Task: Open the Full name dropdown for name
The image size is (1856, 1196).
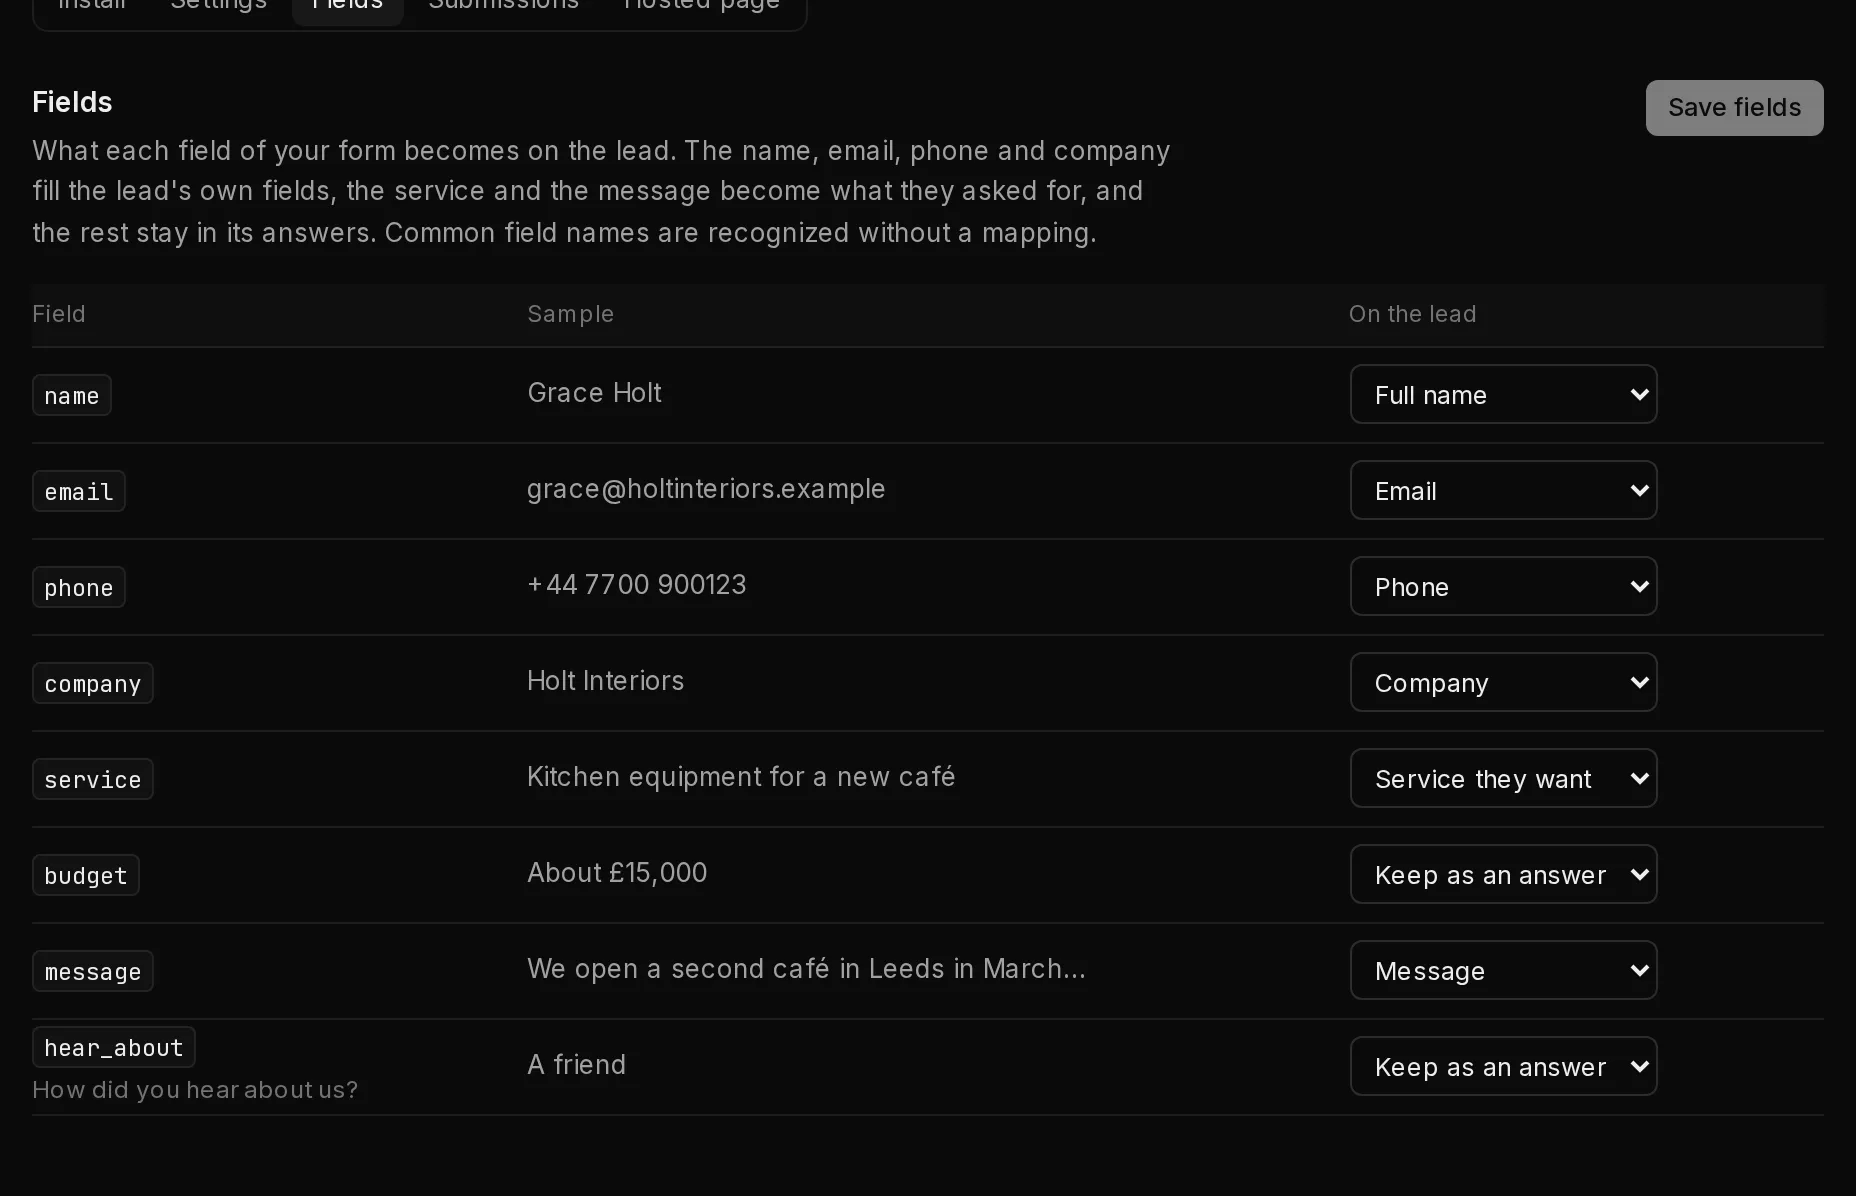Action: click(x=1503, y=394)
